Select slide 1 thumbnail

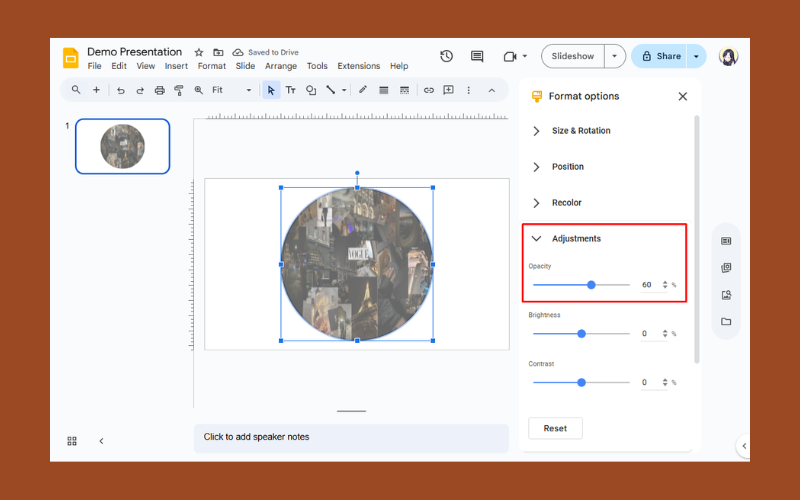pyautogui.click(x=122, y=146)
